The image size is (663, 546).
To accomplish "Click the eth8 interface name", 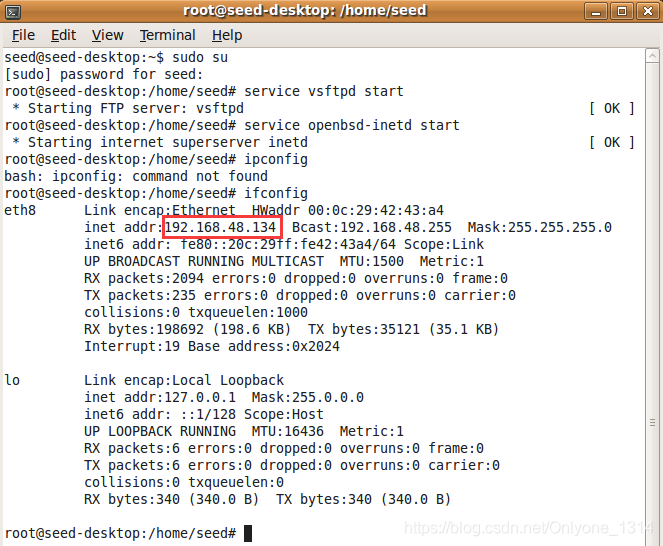I will pos(20,210).
